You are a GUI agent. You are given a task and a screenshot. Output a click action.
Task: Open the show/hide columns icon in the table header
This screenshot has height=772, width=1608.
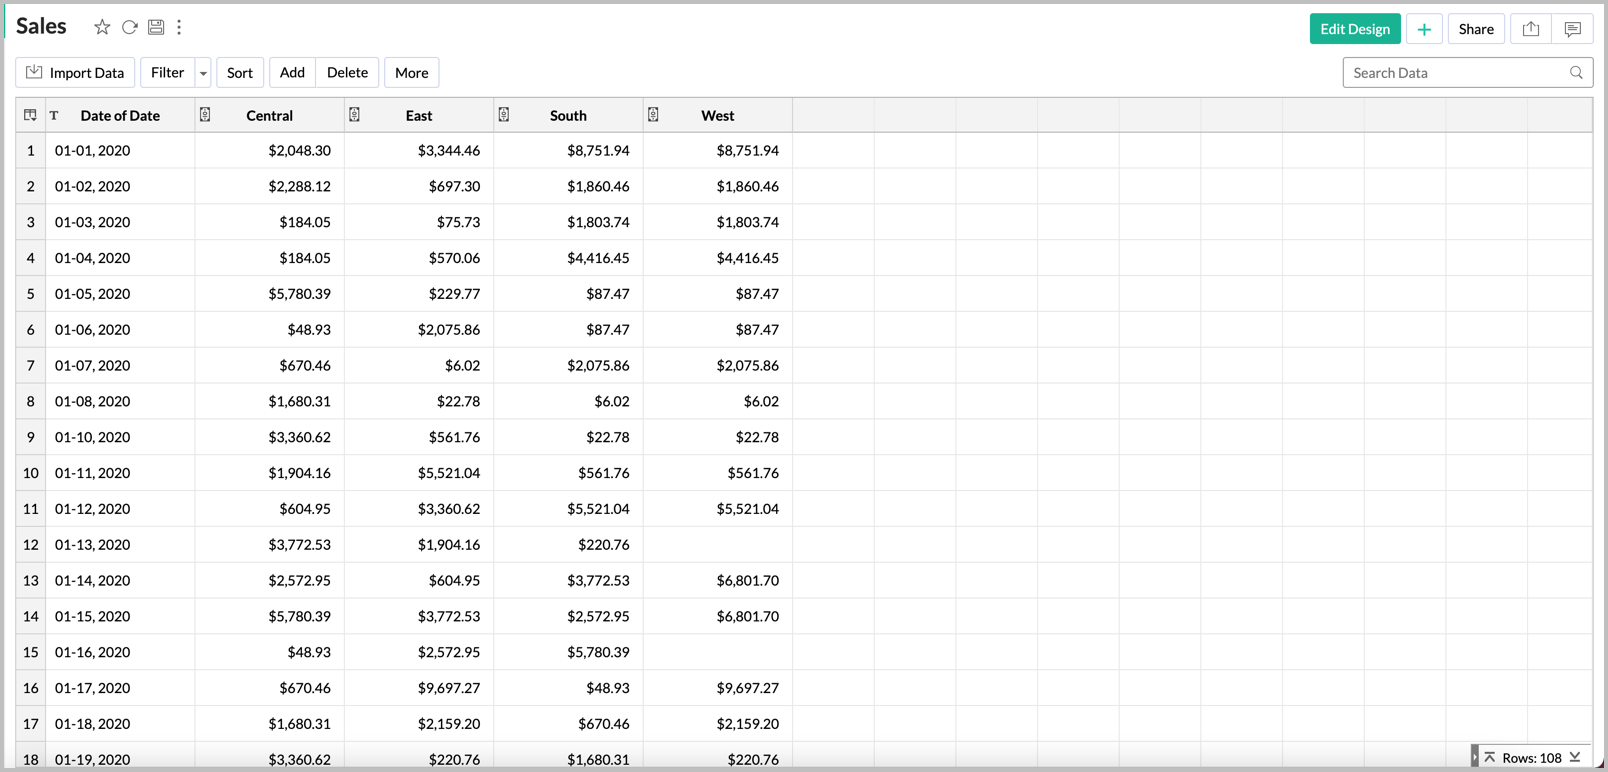click(30, 115)
